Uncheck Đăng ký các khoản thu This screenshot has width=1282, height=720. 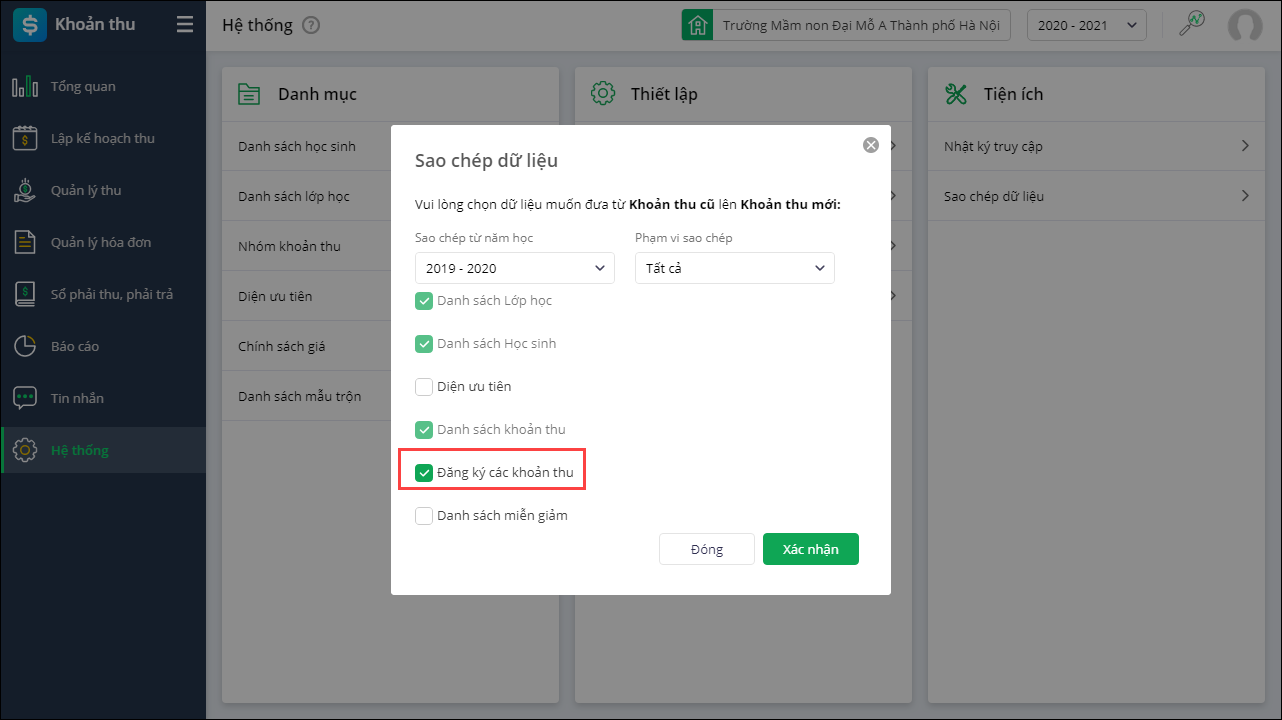click(x=424, y=472)
